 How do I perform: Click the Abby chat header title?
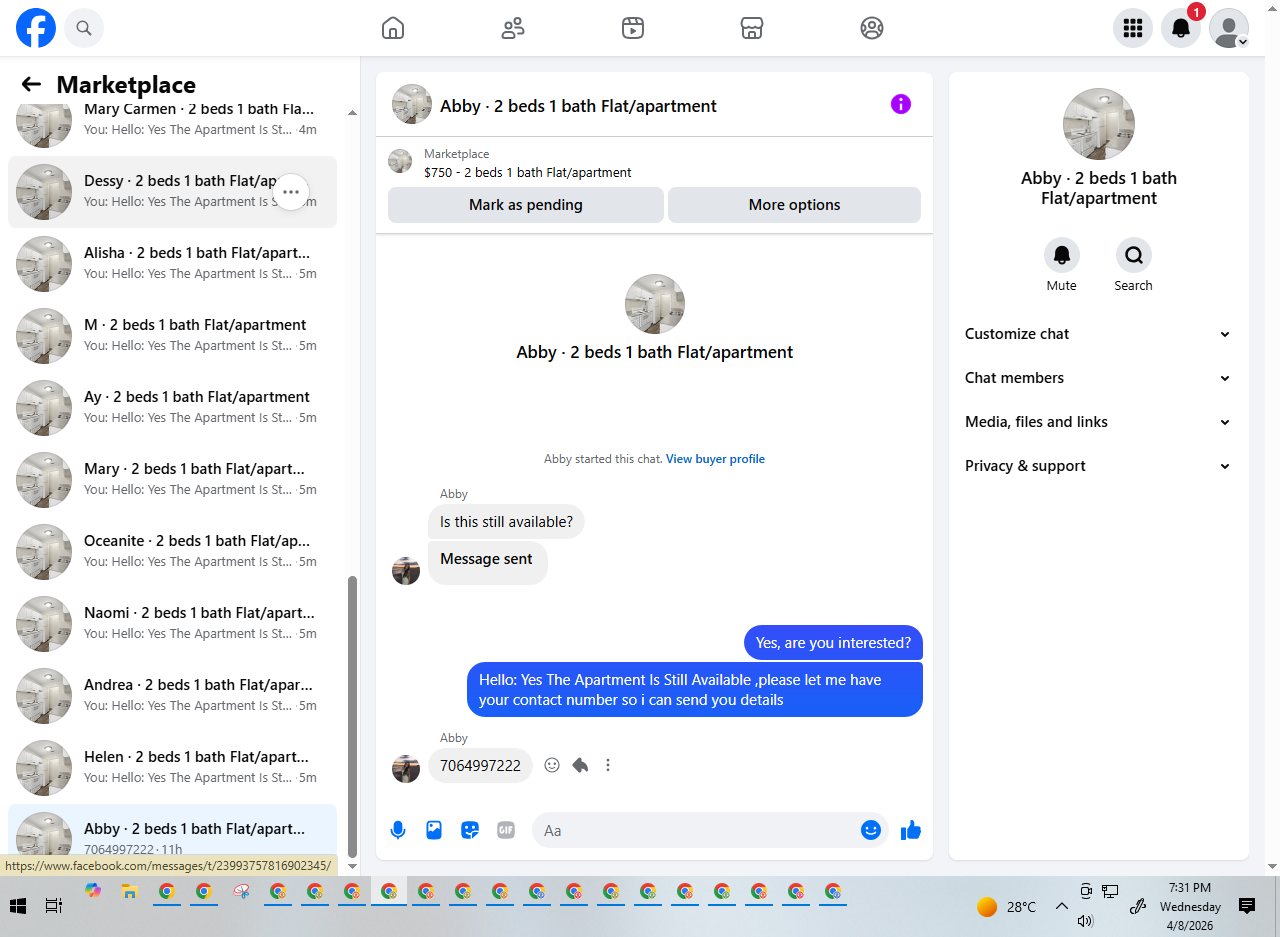pyautogui.click(x=578, y=105)
